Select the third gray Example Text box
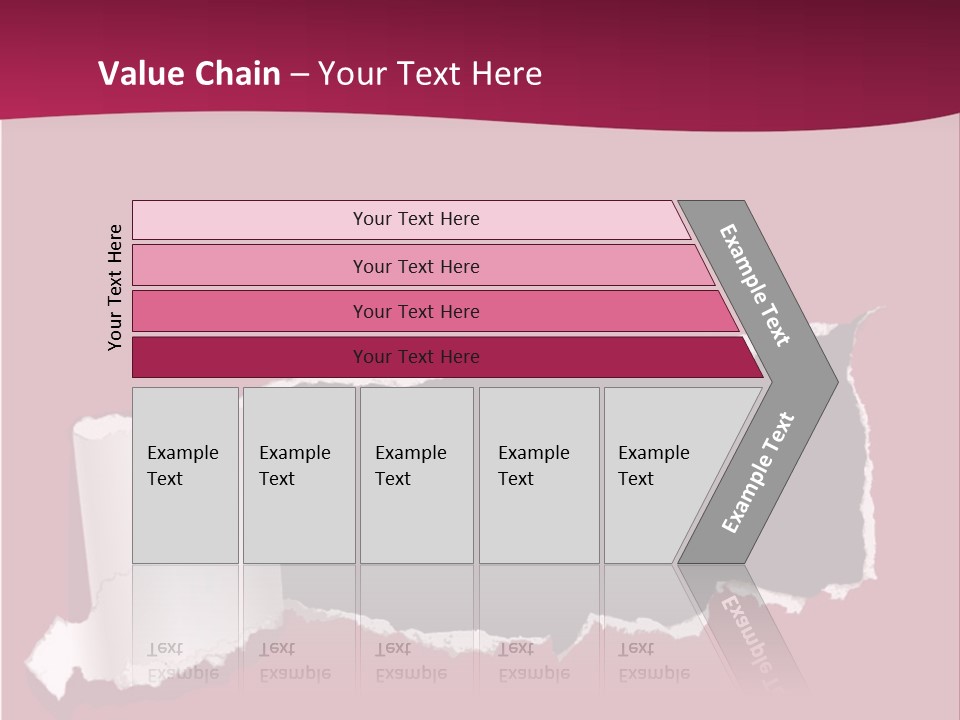The height and width of the screenshot is (720, 960). 416,475
